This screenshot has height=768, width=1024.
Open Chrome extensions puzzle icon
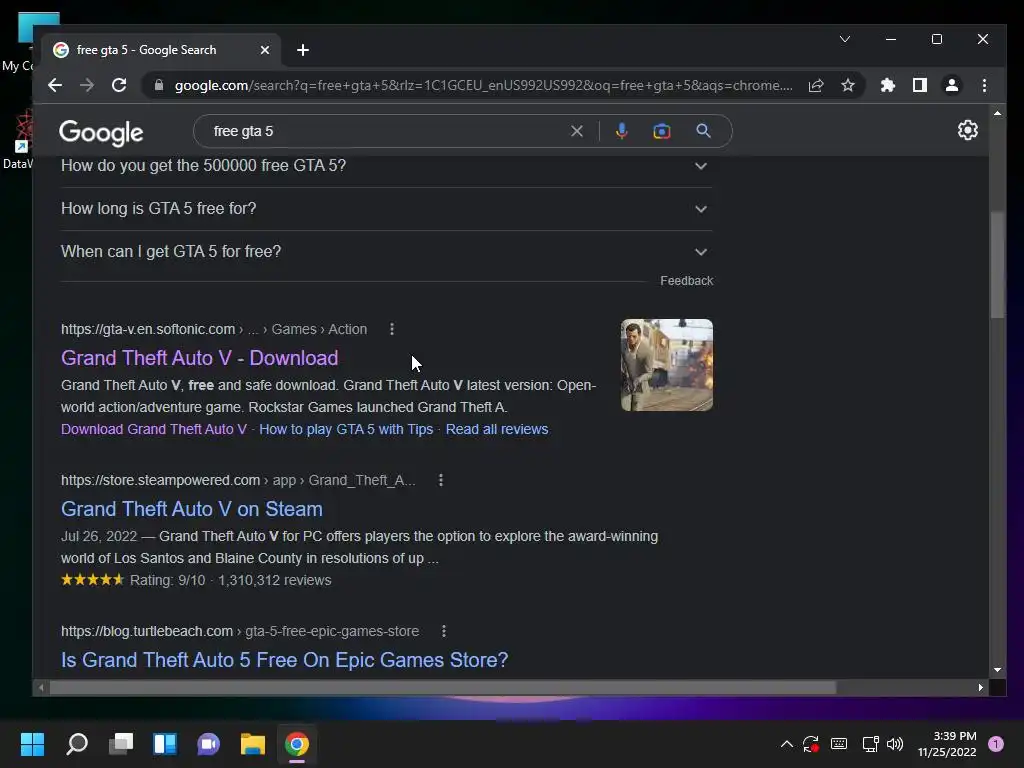[888, 86]
